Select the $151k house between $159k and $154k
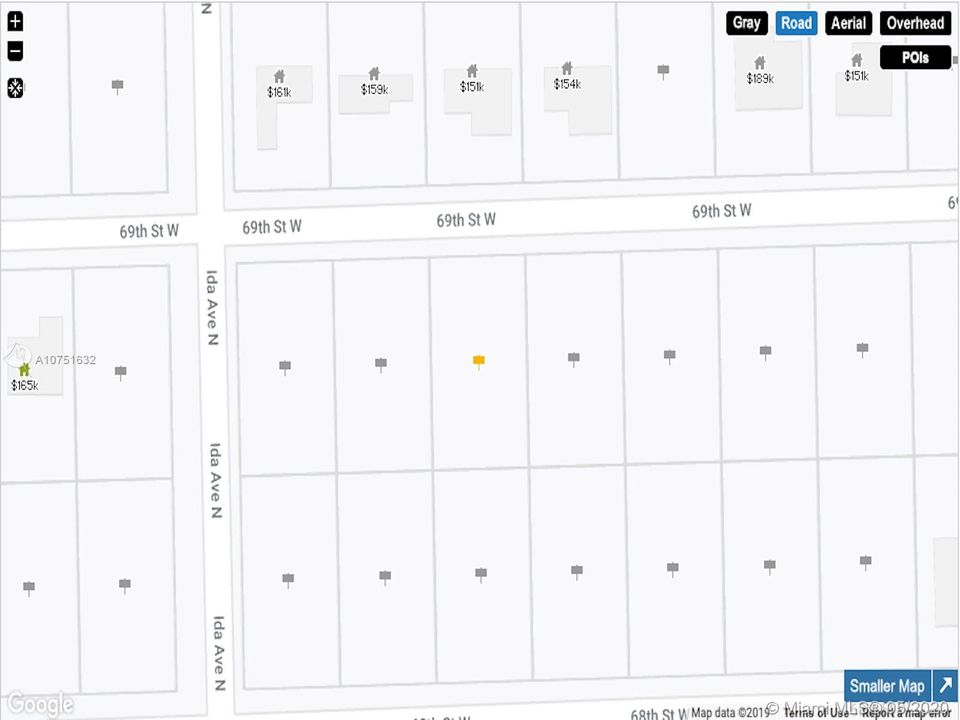 pos(472,78)
